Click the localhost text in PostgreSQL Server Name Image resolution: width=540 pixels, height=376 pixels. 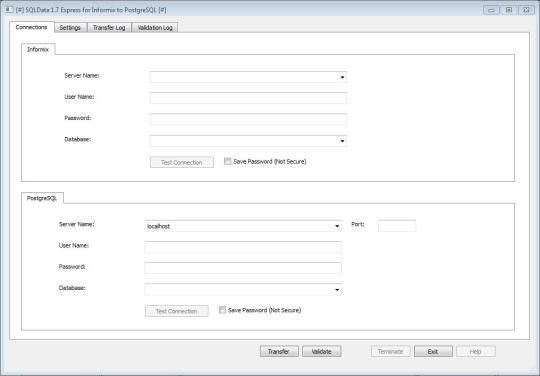(x=158, y=226)
